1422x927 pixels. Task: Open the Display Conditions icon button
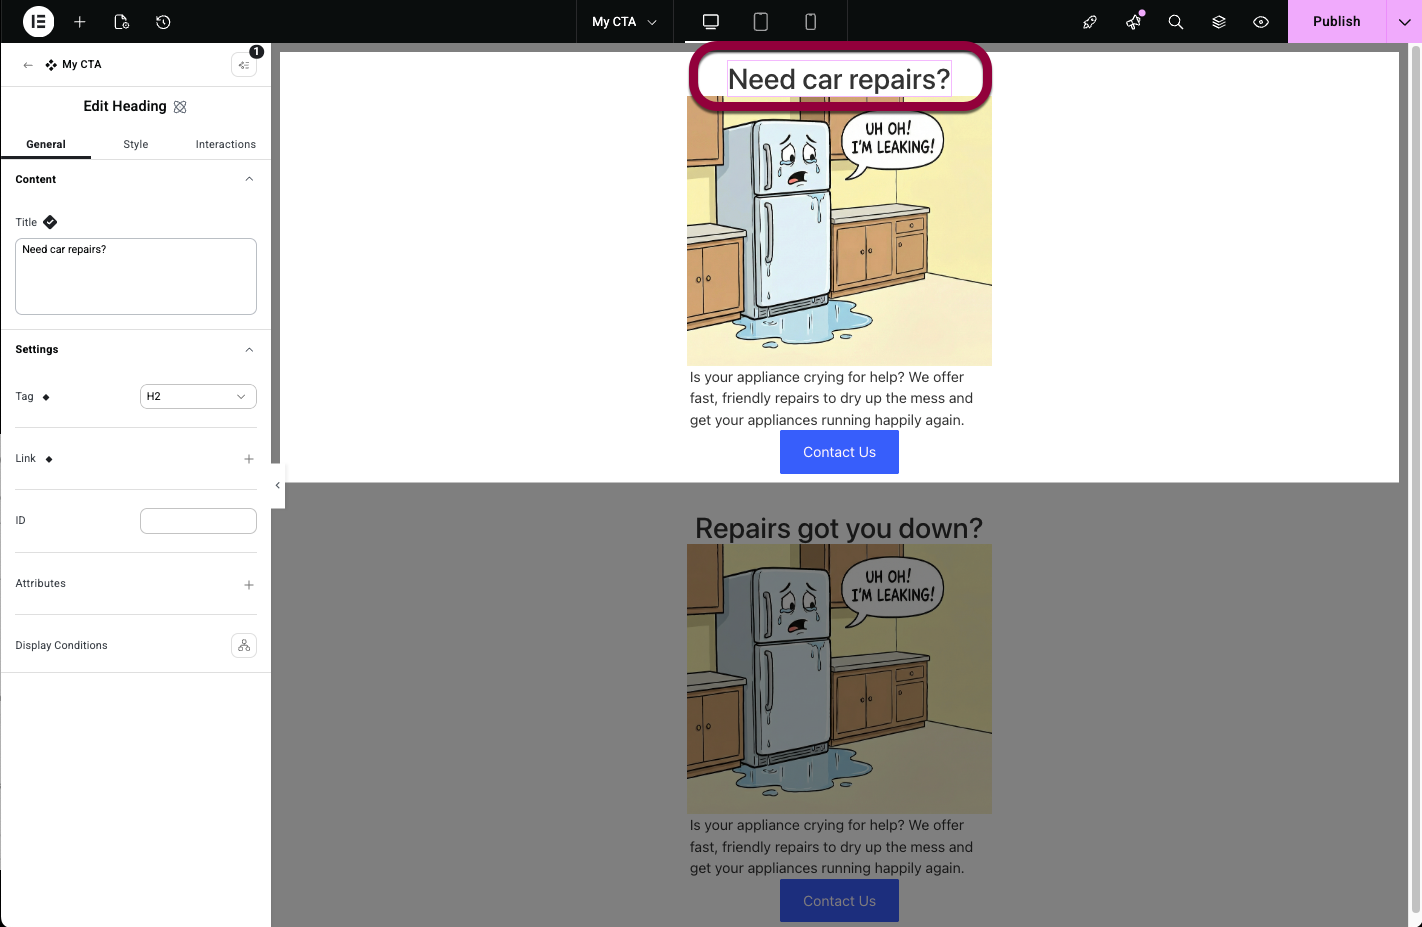click(x=244, y=645)
